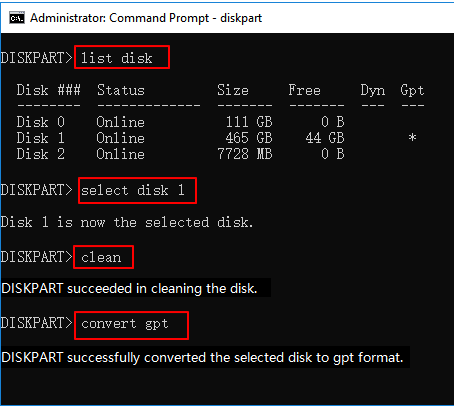Click the 'Free' column header

pos(304,90)
